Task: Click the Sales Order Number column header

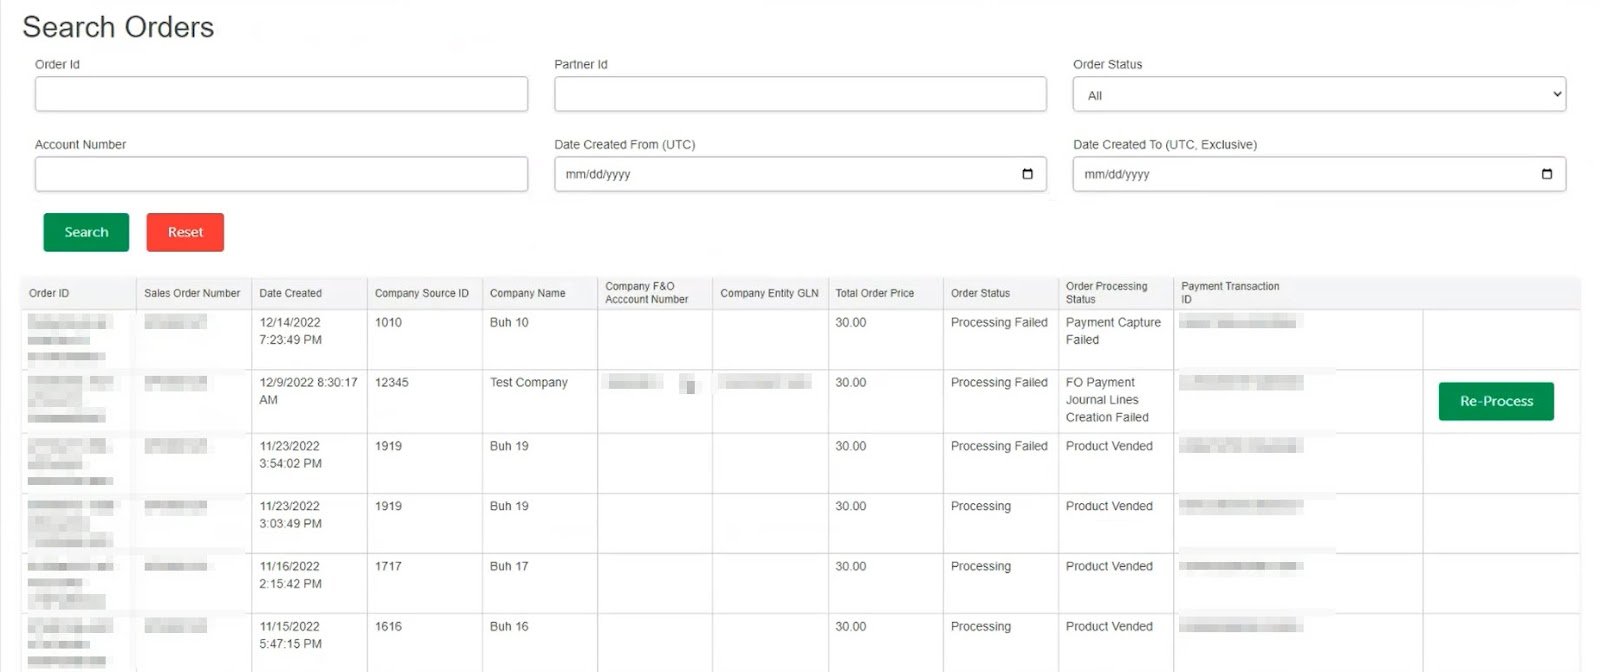Action: click(192, 293)
